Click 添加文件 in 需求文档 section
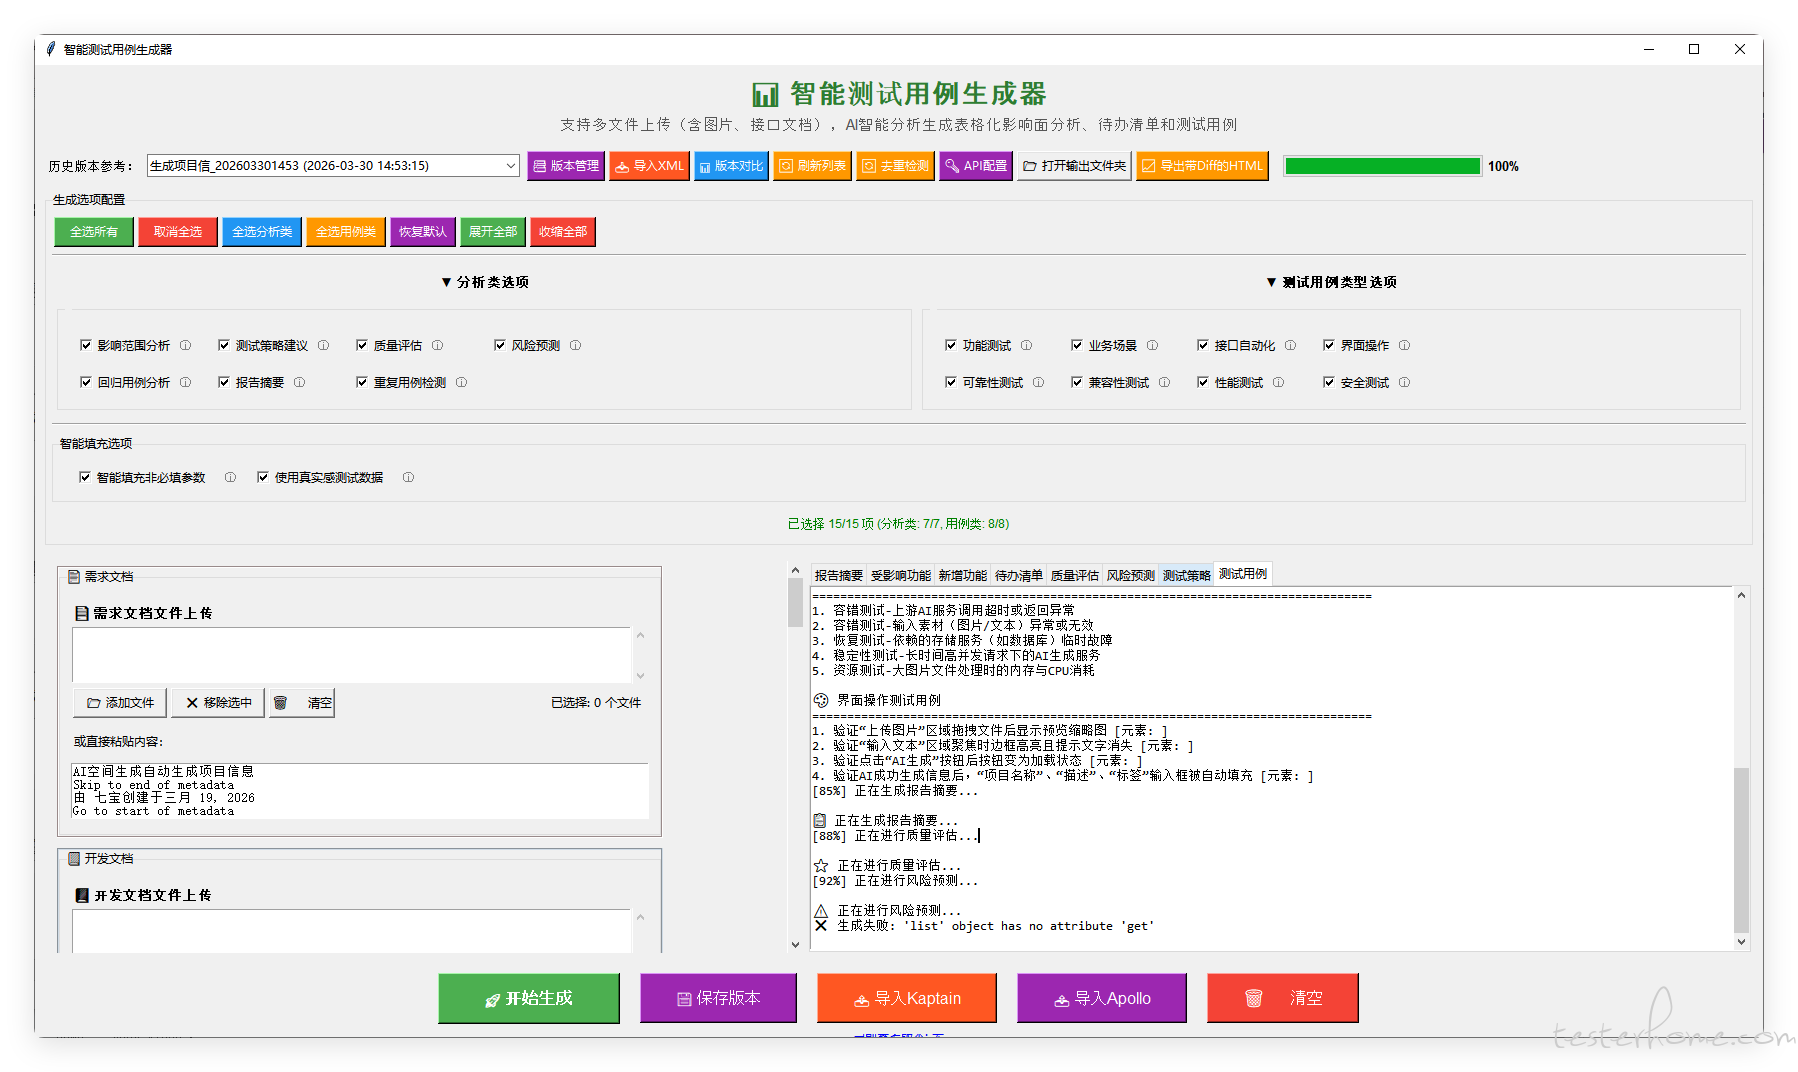This screenshot has width=1798, height=1072. point(120,703)
